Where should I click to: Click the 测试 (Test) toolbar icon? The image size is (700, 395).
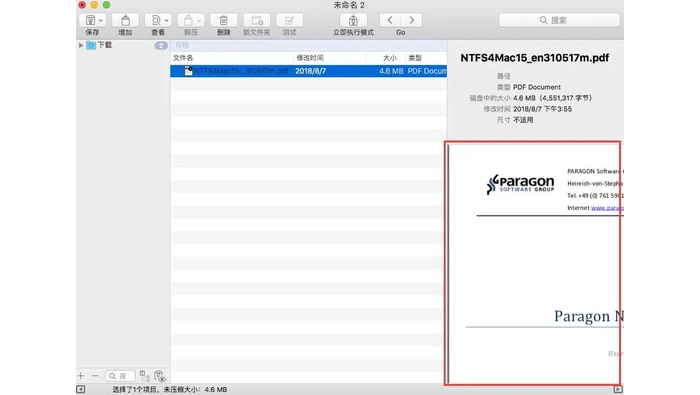click(x=289, y=21)
